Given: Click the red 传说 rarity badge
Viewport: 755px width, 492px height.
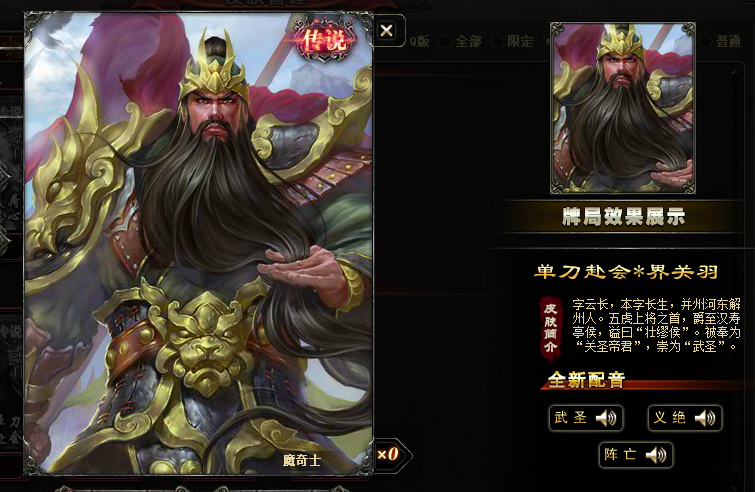Looking at the screenshot, I should point(325,40).
